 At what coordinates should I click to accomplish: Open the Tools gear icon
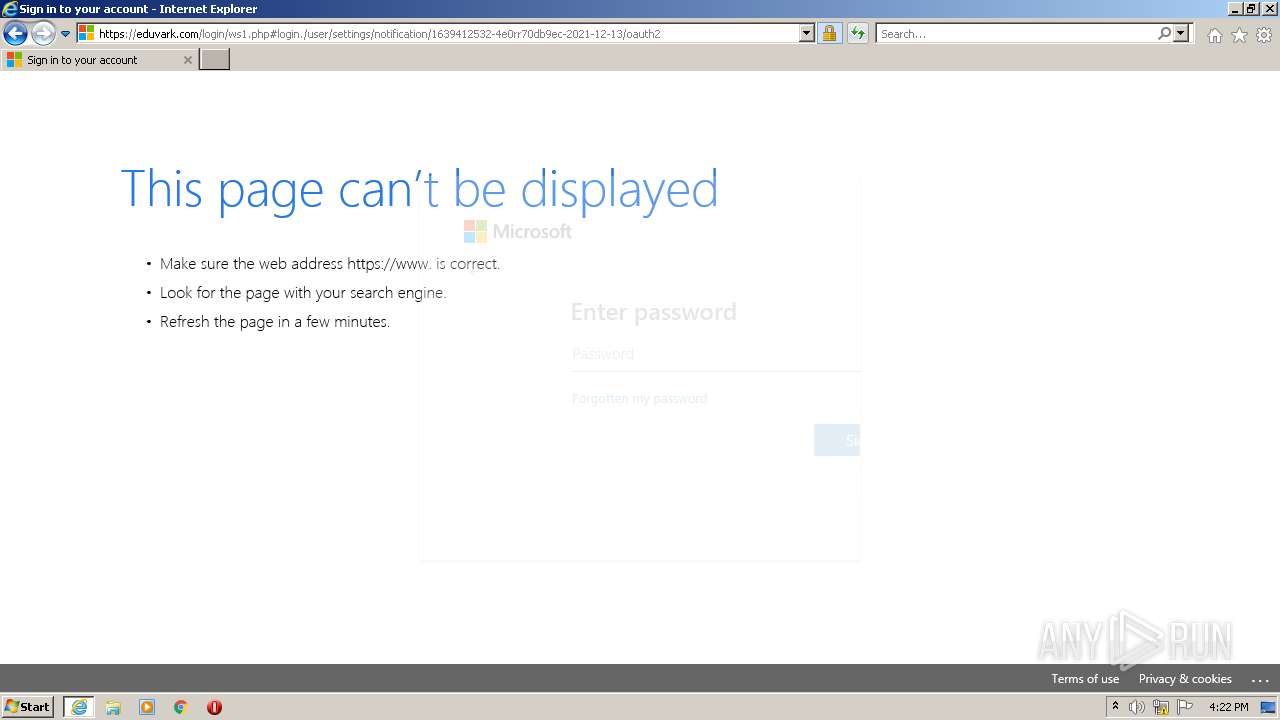1264,35
